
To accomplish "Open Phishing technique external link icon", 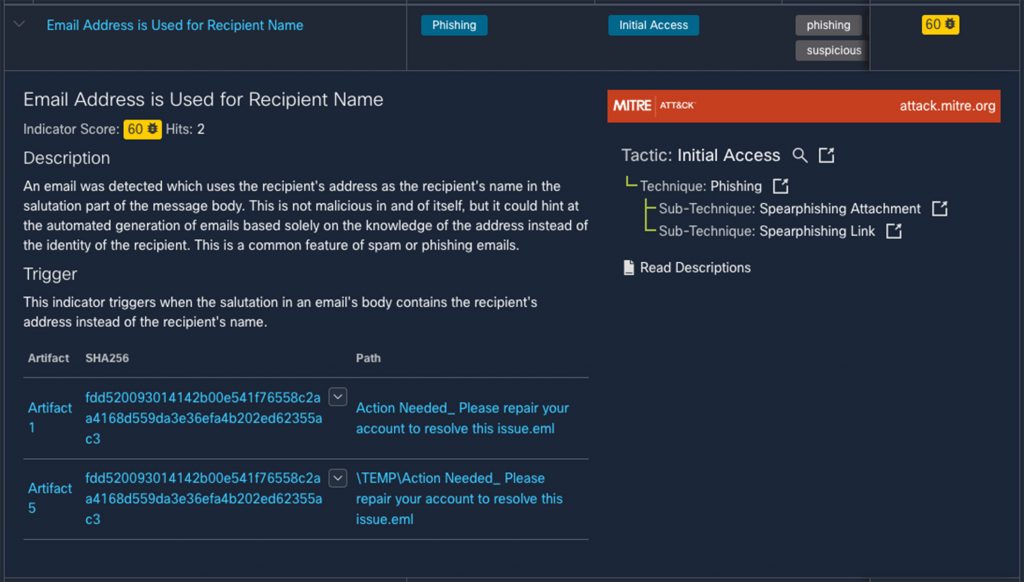I will coord(781,186).
